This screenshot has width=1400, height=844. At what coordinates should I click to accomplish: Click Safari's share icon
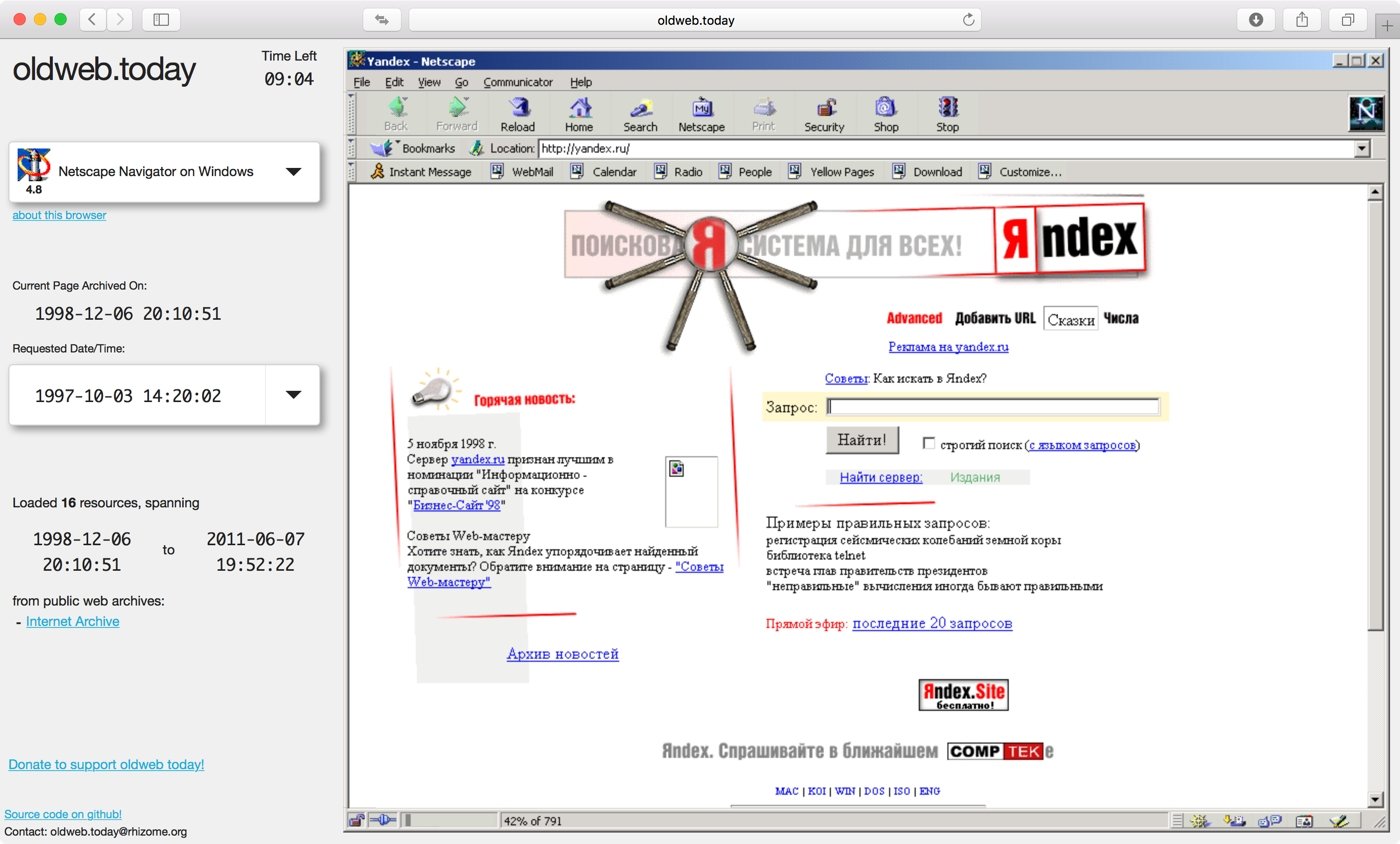click(x=1302, y=19)
